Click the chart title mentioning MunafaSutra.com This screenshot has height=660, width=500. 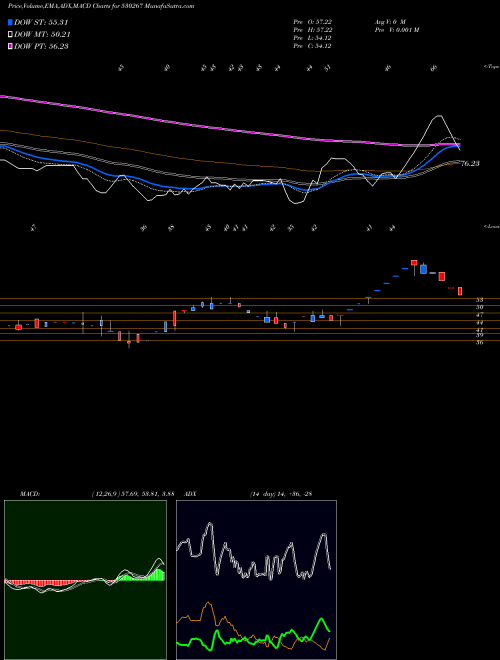[x=101, y=7]
